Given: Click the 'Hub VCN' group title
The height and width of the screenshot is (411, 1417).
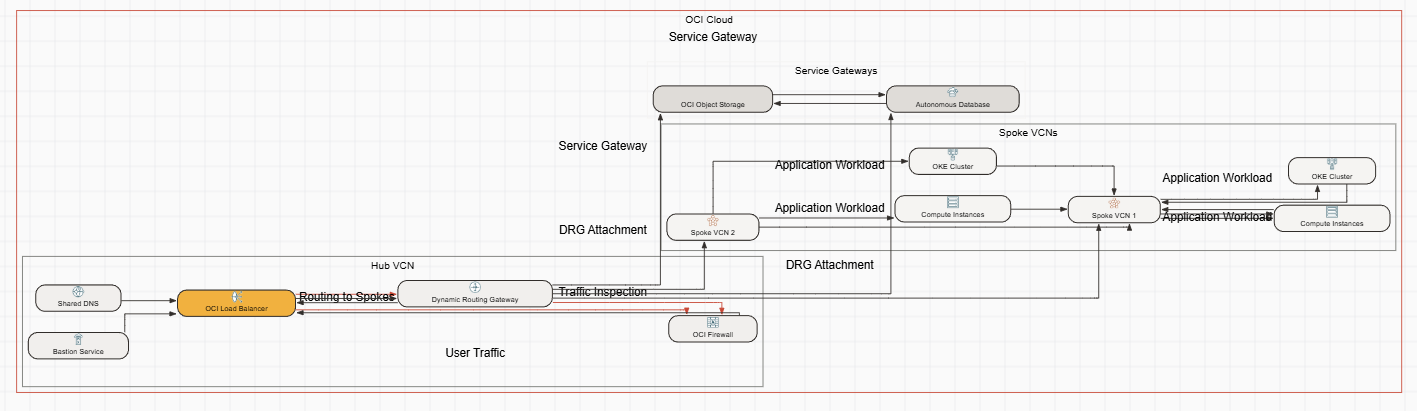Looking at the screenshot, I should [392, 265].
